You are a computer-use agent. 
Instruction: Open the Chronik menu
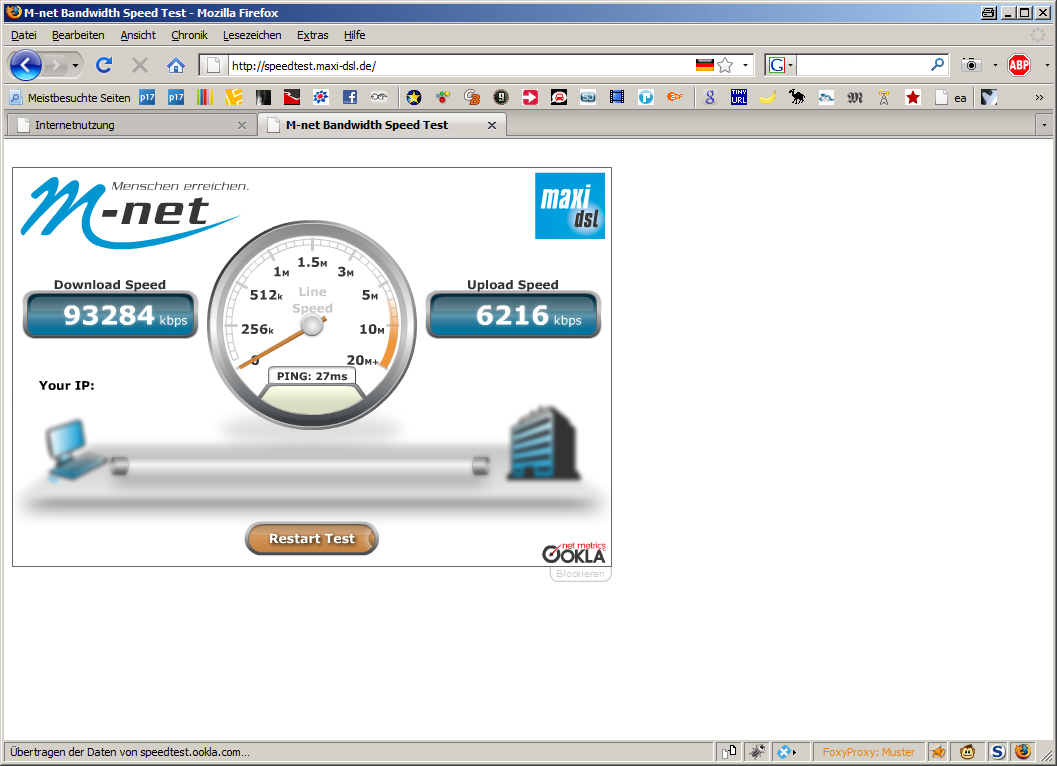pos(189,35)
